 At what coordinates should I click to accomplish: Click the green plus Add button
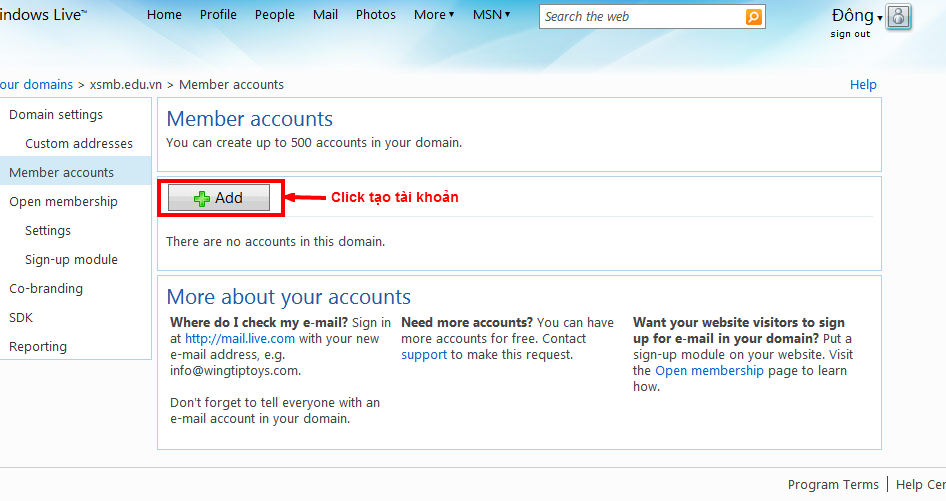pos(219,198)
